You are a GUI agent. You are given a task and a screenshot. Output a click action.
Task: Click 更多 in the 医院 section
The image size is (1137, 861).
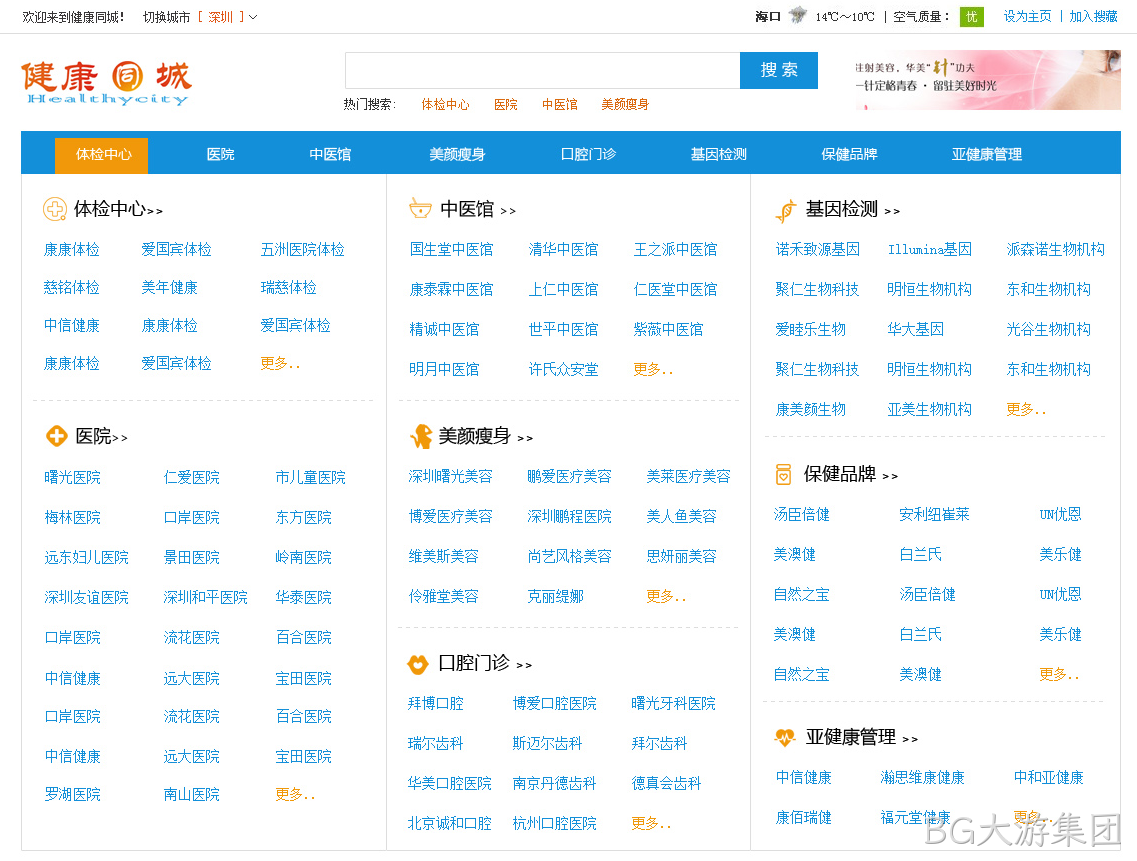point(295,794)
